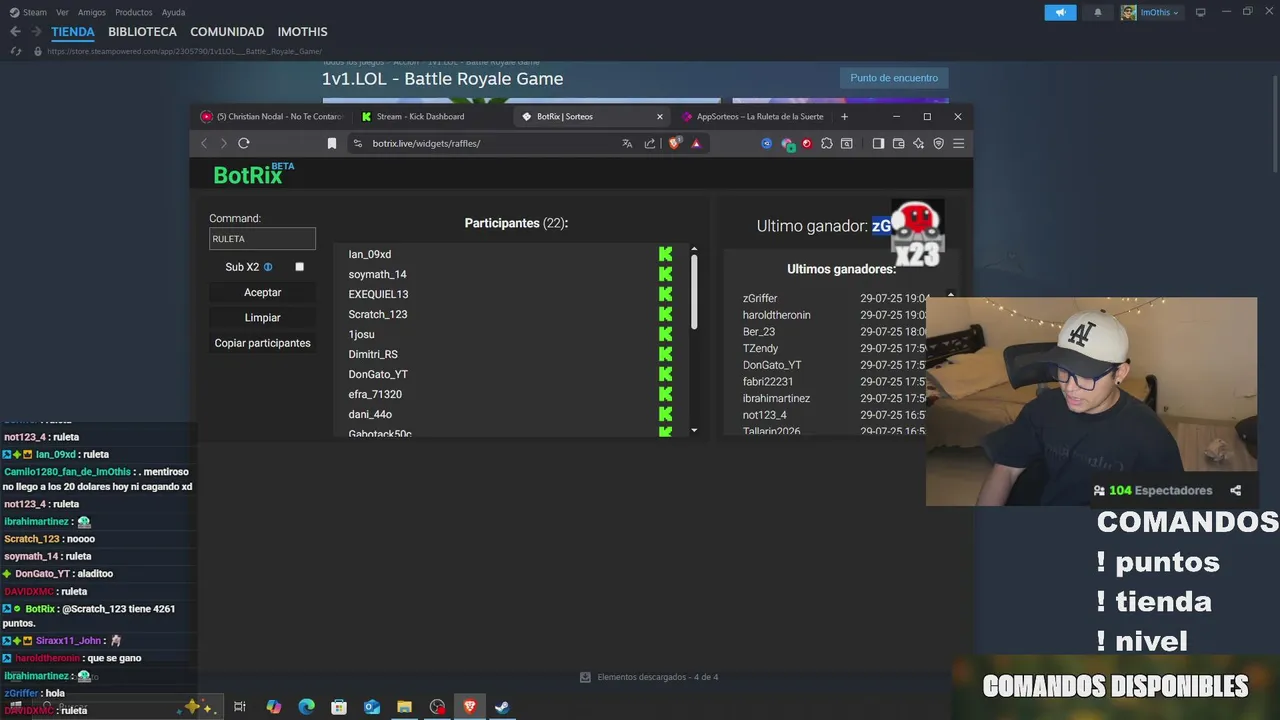This screenshot has height=720, width=1280.
Task: Open the Amigos menu in Steam
Action: click(91, 12)
